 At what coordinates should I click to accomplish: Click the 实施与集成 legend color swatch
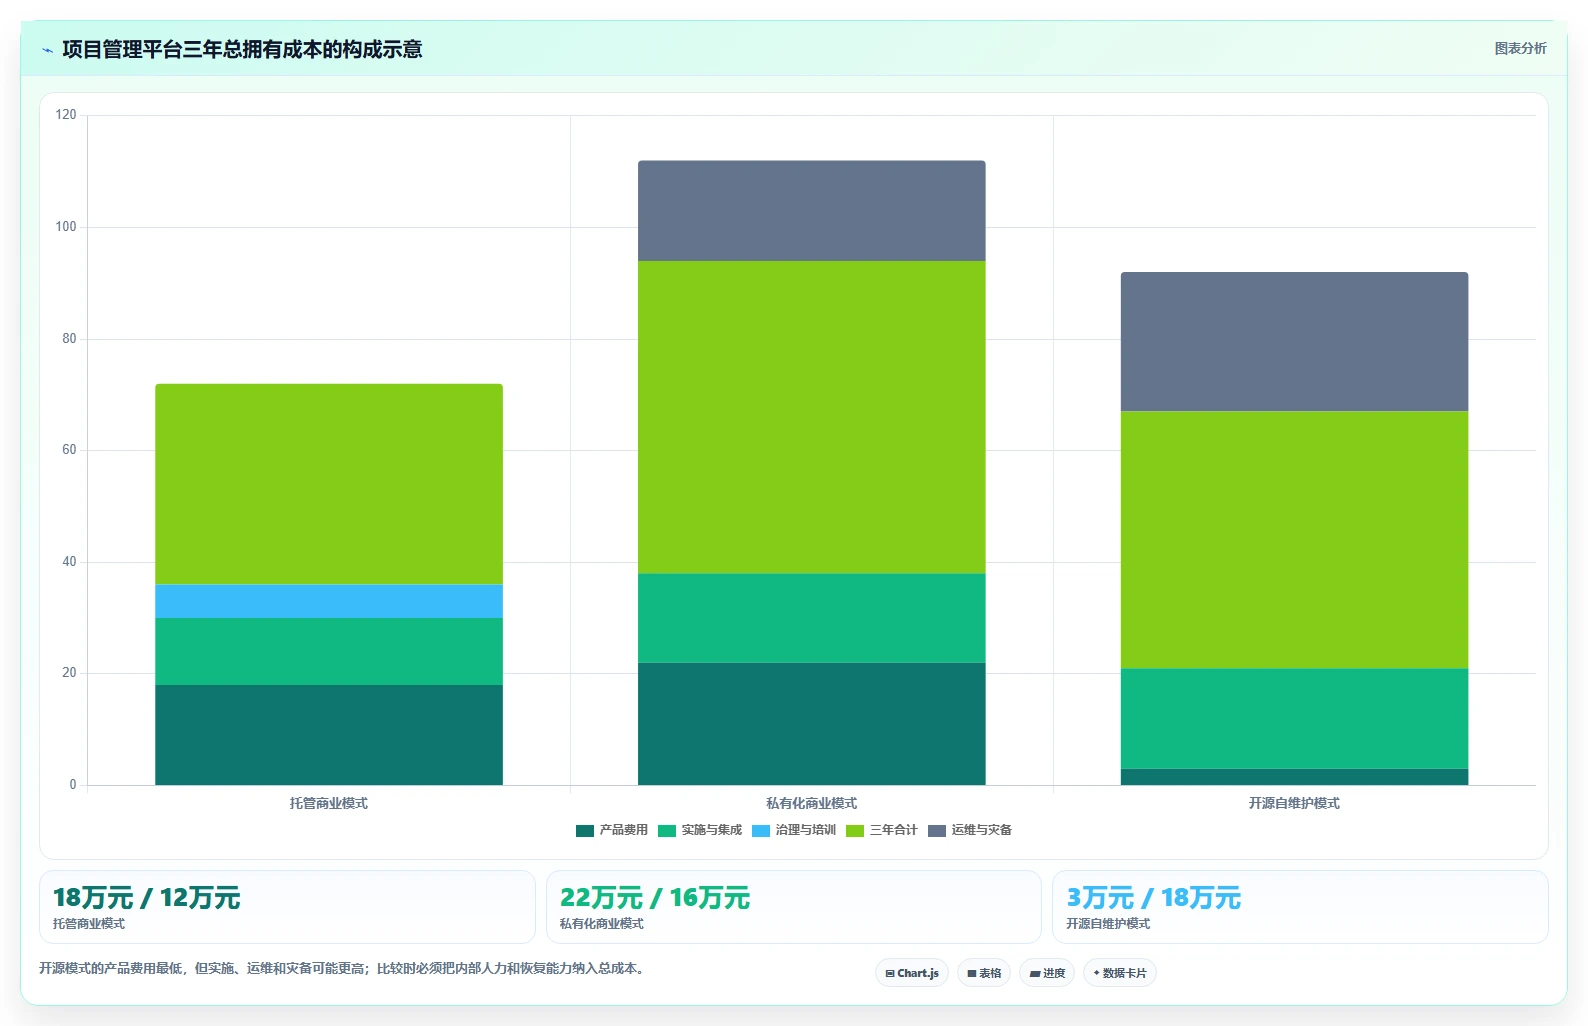click(x=667, y=831)
